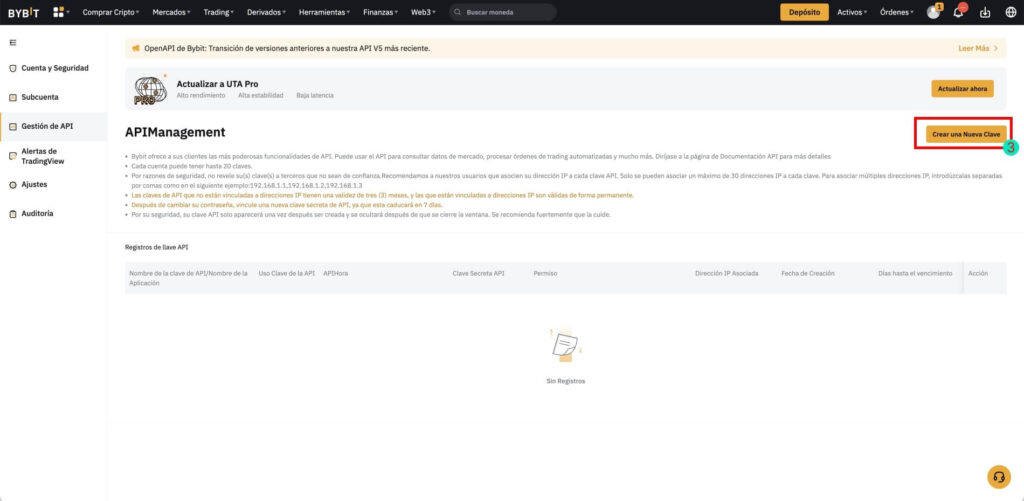This screenshot has height=501, width=1024.
Task: Click the APIManagement heading
Action: pos(175,133)
